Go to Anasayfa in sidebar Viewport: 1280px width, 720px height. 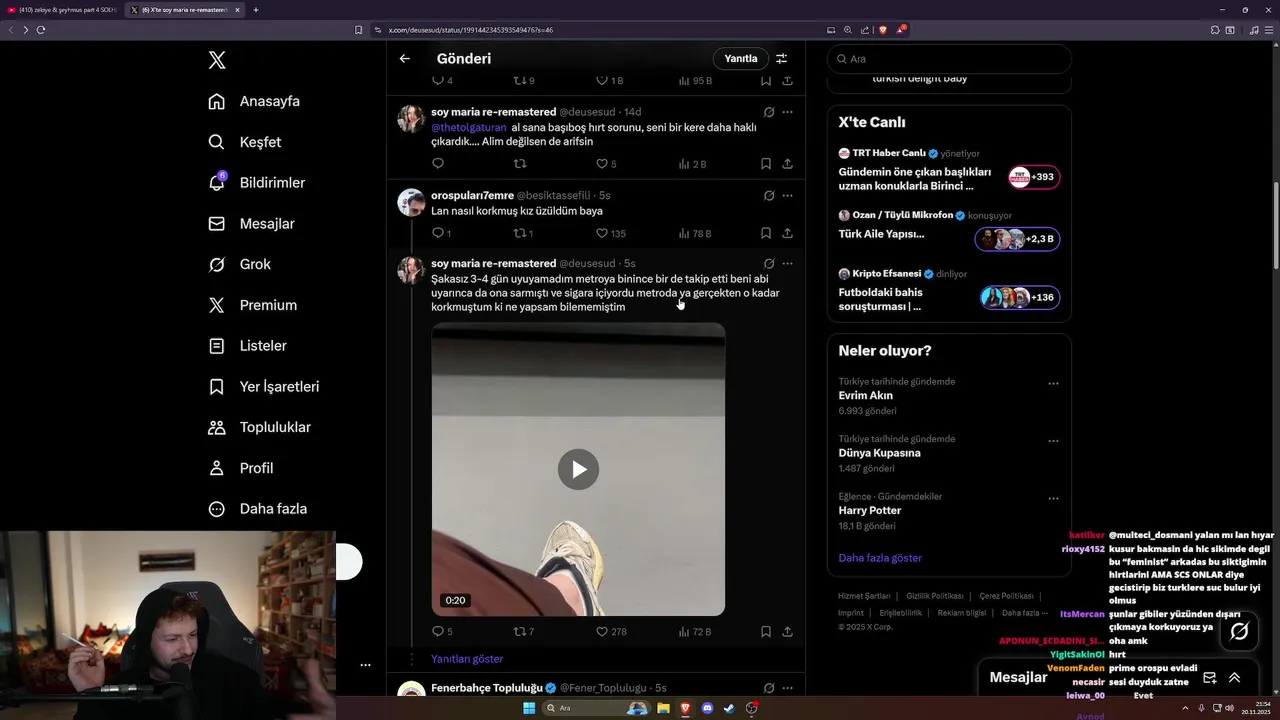pos(254,101)
